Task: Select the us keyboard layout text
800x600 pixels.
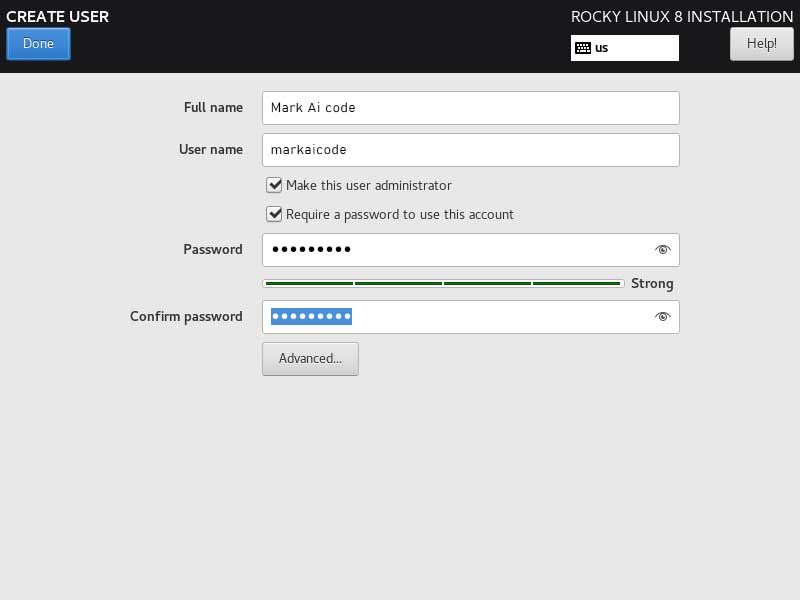Action: 602,48
